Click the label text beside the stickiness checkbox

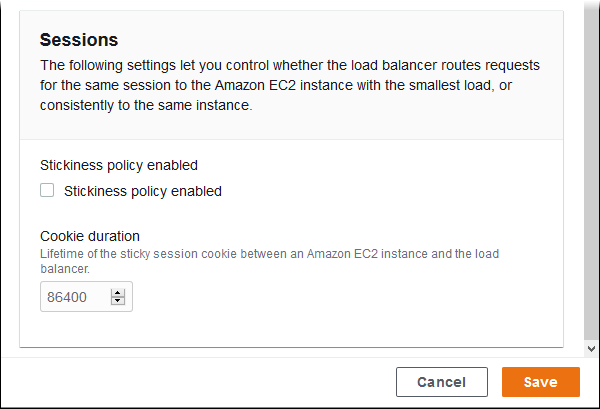[142, 191]
